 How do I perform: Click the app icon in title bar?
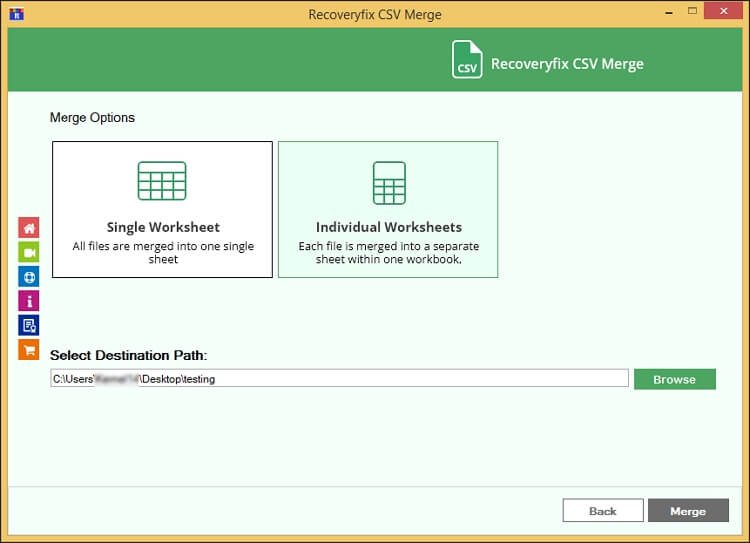[x=16, y=14]
